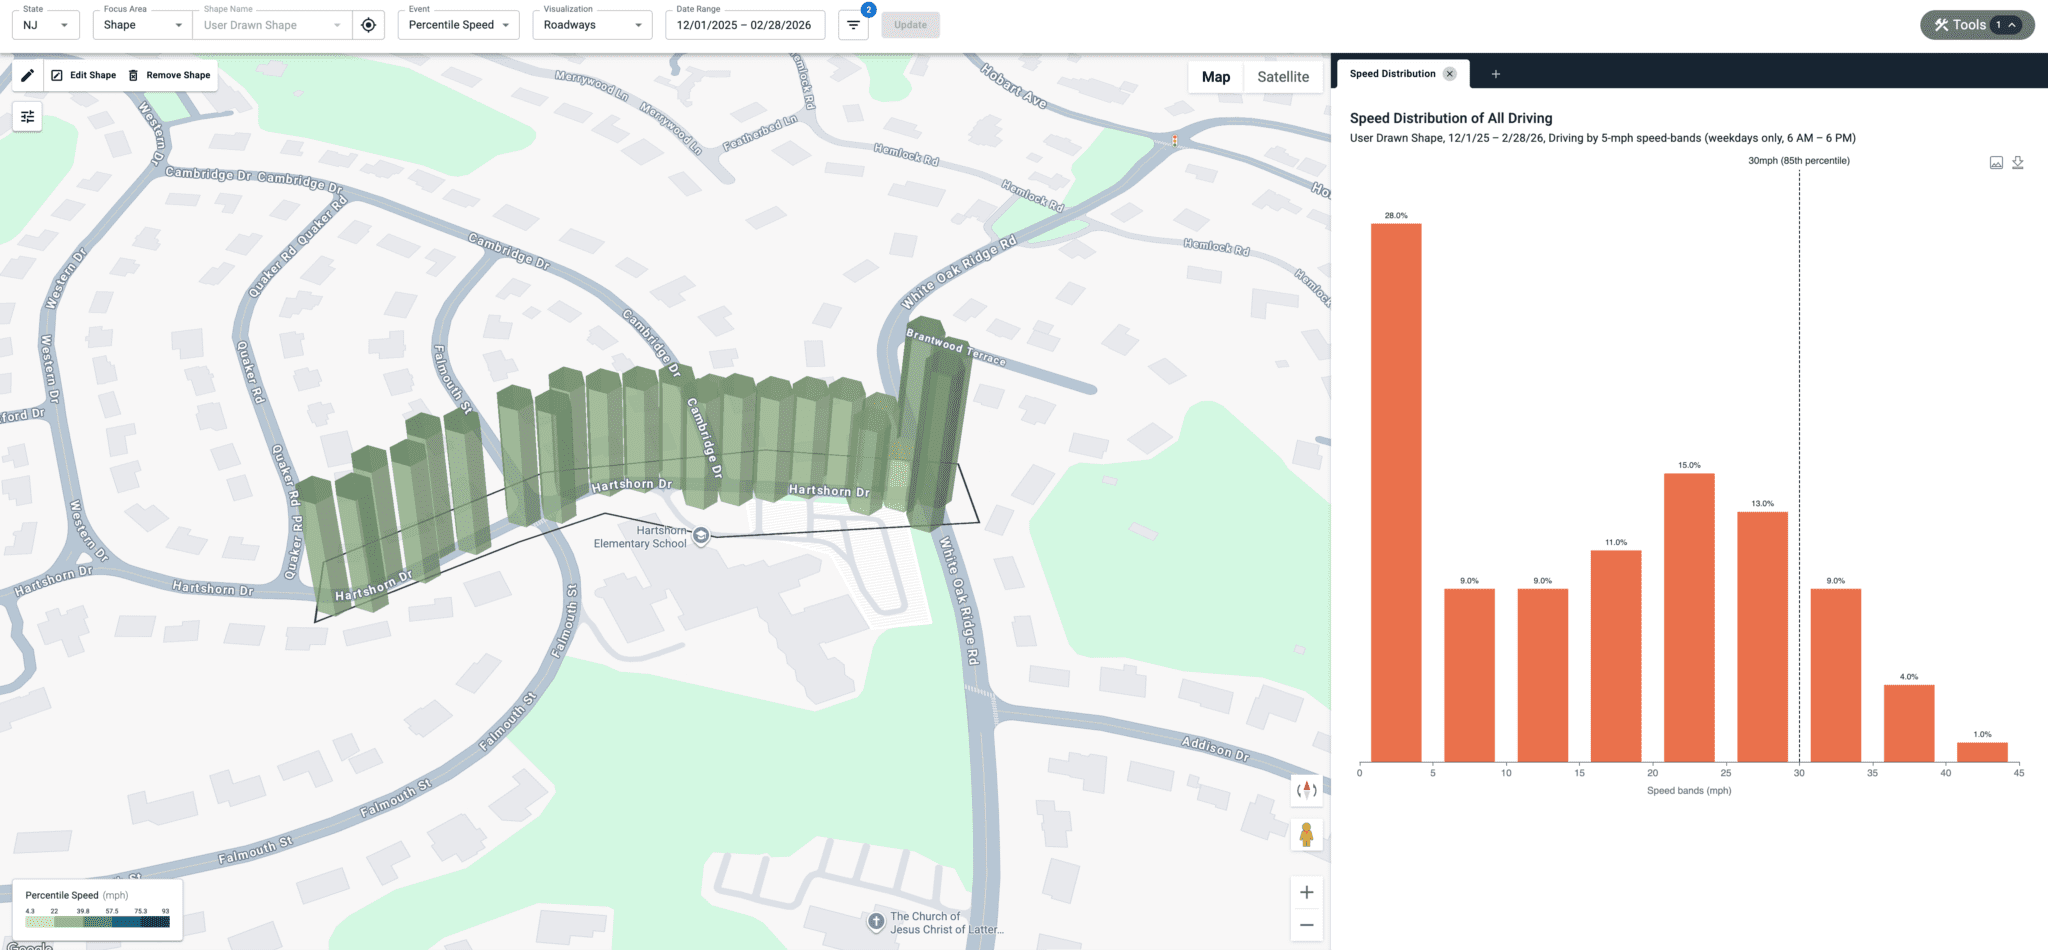
Task: Open the filters icon with badge 2
Action: pyautogui.click(x=853, y=25)
